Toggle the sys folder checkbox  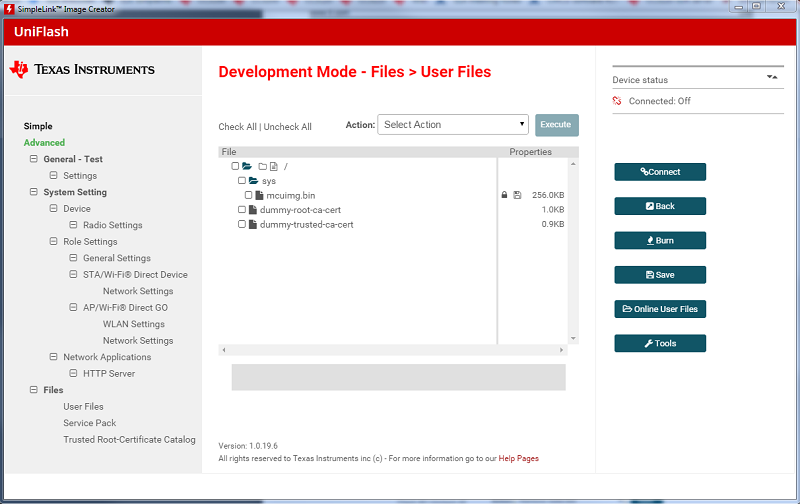coord(242,181)
